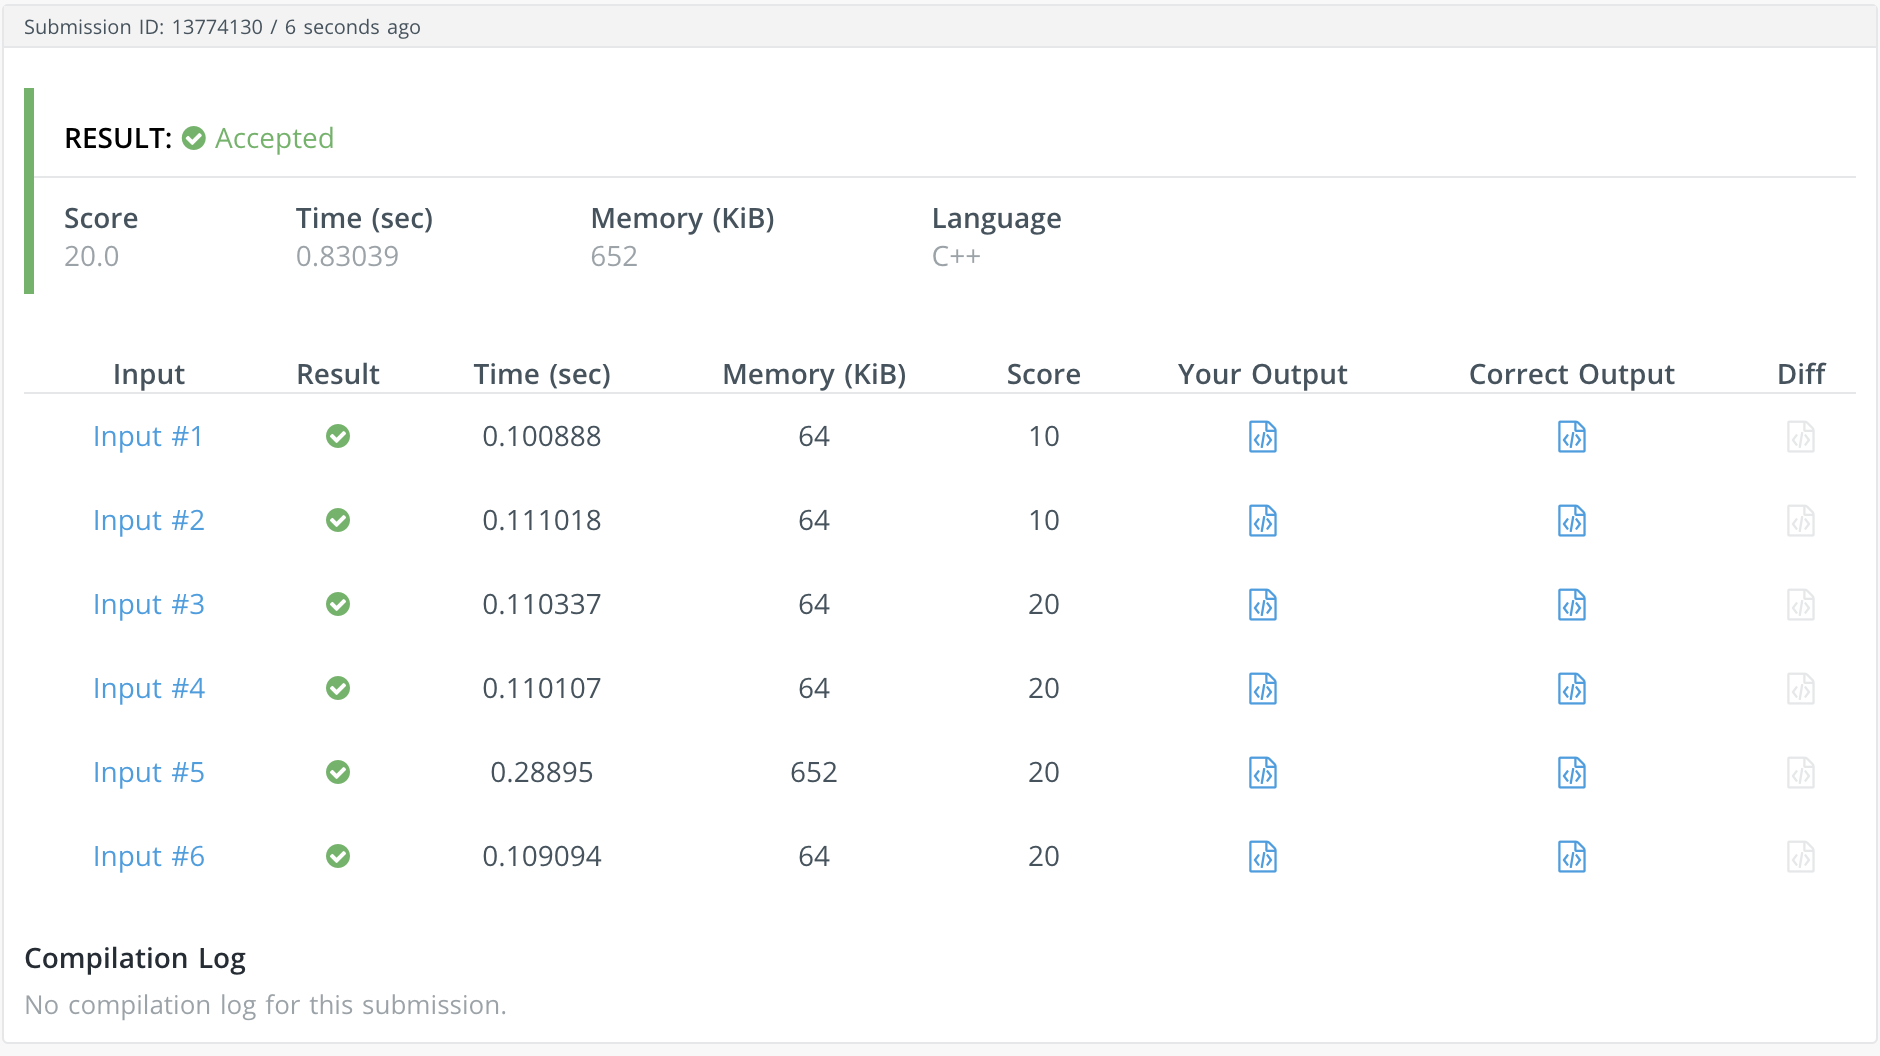The height and width of the screenshot is (1056, 1880).
Task: Click the Accepted result status text
Action: pos(273,138)
